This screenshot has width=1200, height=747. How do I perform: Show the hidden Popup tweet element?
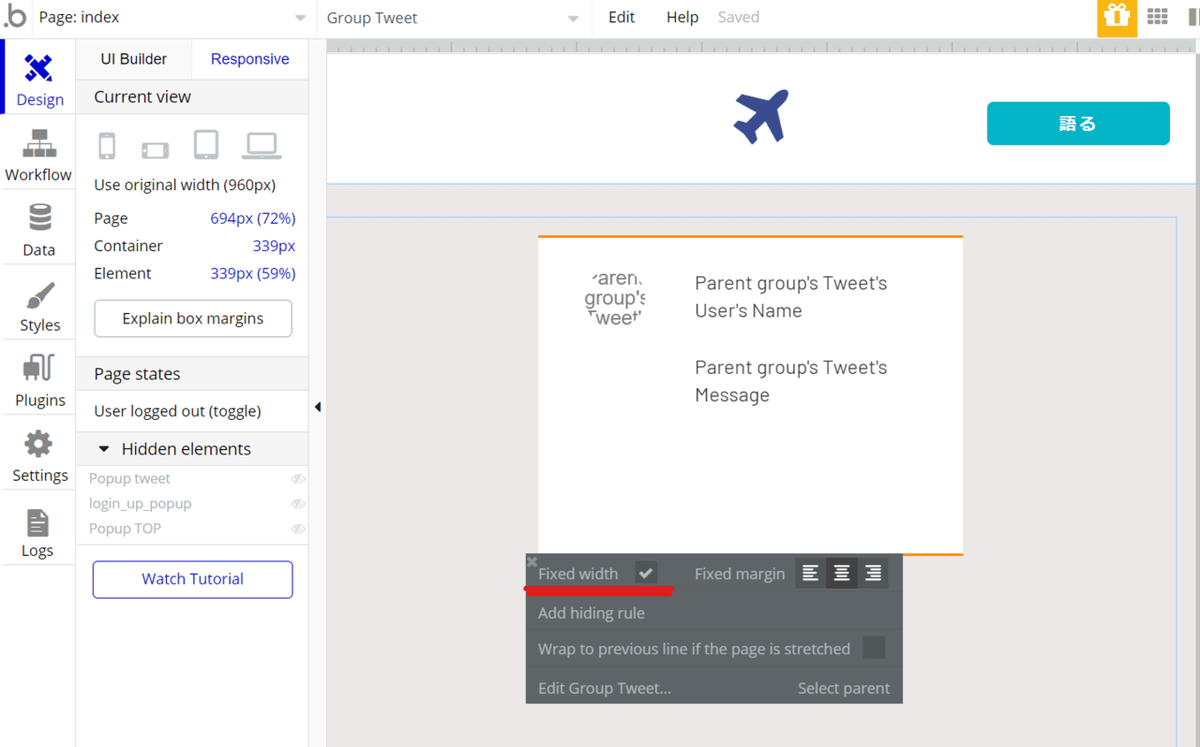297,479
